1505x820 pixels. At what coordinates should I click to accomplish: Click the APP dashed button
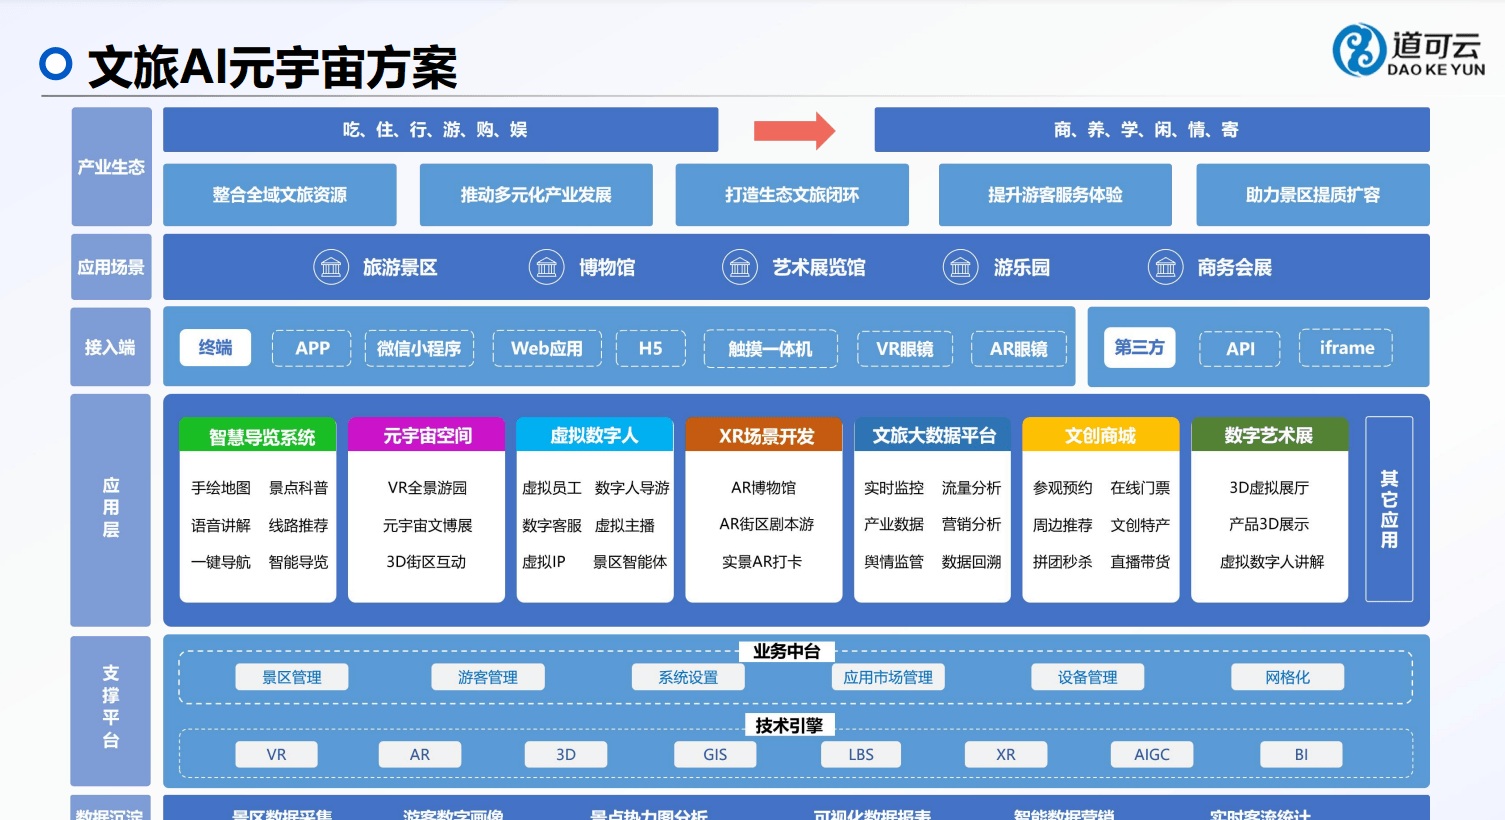click(312, 348)
